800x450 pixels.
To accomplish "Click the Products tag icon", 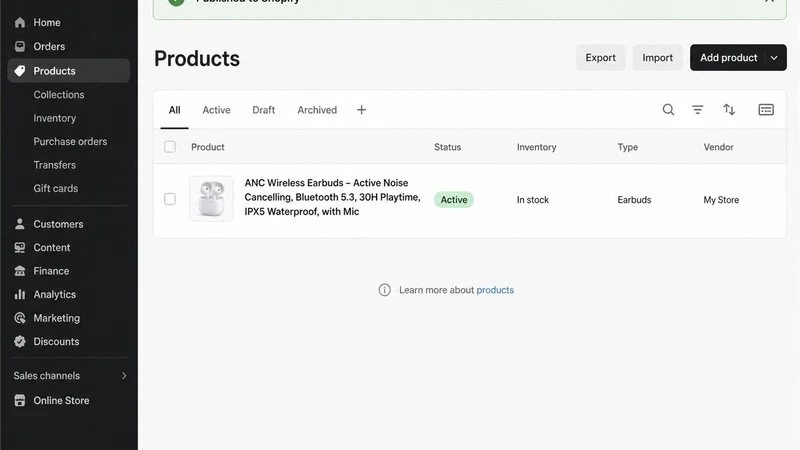I will [x=20, y=71].
